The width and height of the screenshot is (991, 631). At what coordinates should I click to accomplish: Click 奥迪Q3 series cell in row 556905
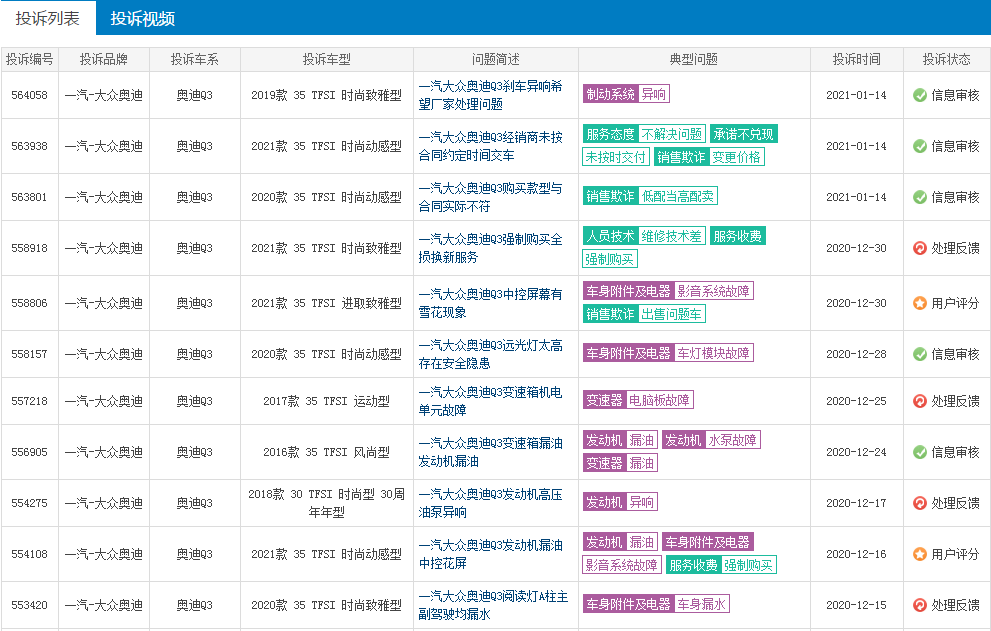click(195, 452)
